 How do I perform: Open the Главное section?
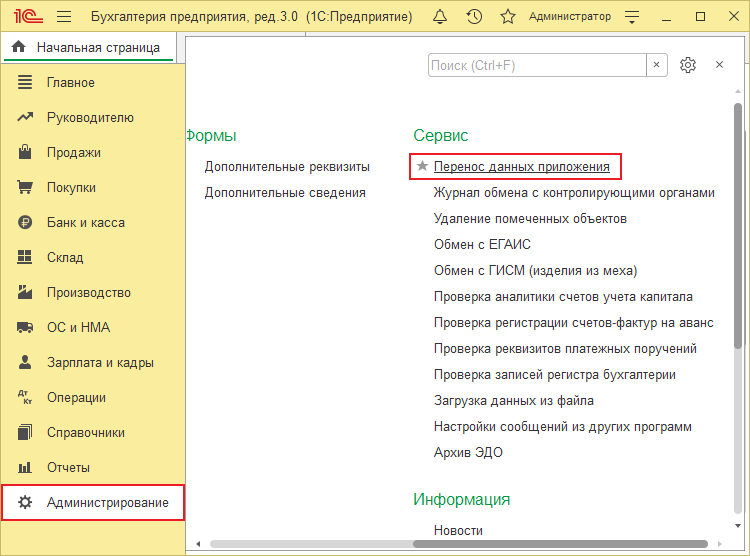point(71,83)
